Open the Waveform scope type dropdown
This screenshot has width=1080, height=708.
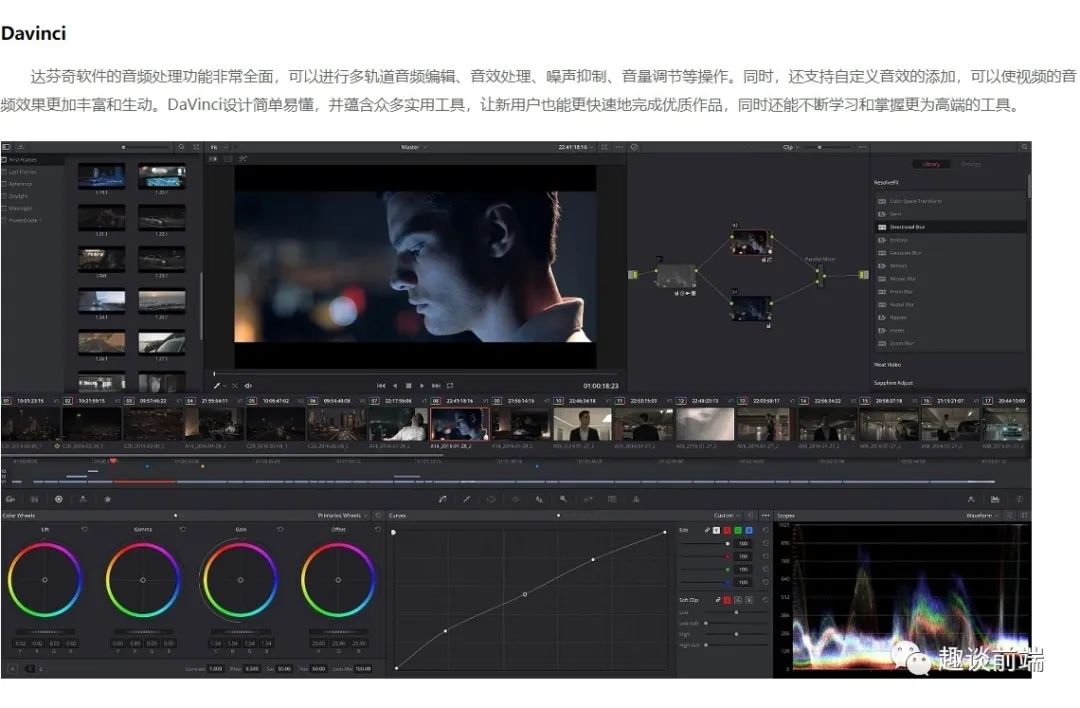(982, 515)
